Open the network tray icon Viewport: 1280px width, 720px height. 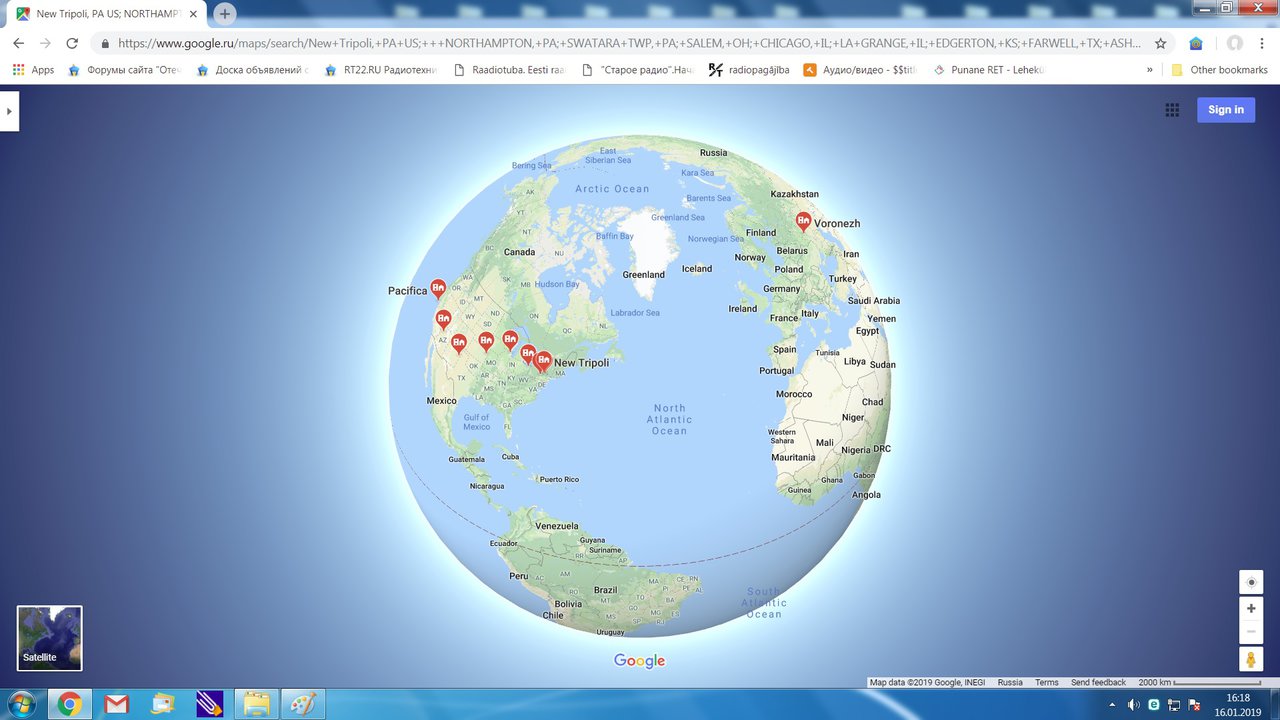(1173, 704)
